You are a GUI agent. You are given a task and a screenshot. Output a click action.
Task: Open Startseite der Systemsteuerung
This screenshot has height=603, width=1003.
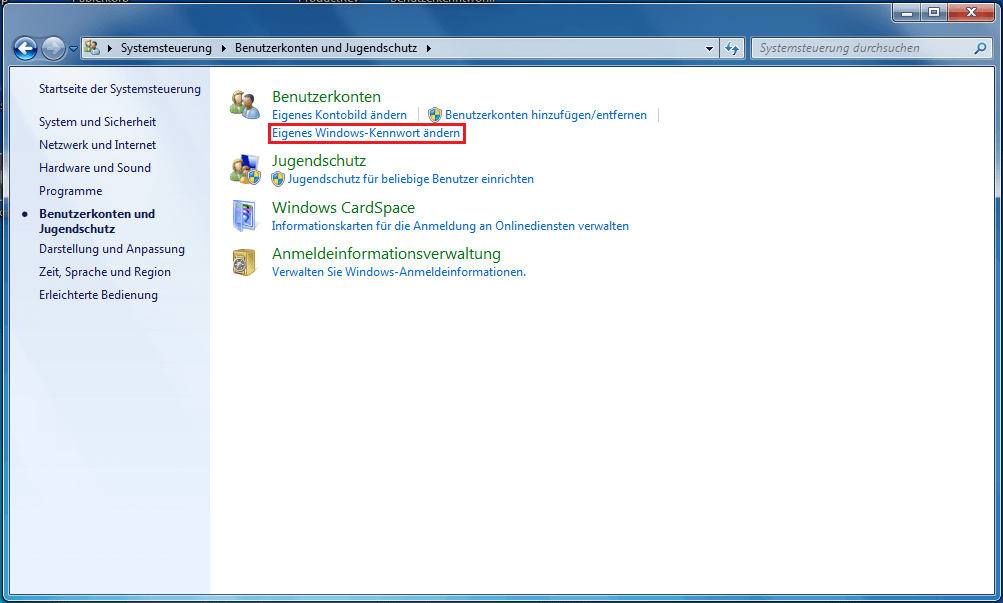click(120, 89)
